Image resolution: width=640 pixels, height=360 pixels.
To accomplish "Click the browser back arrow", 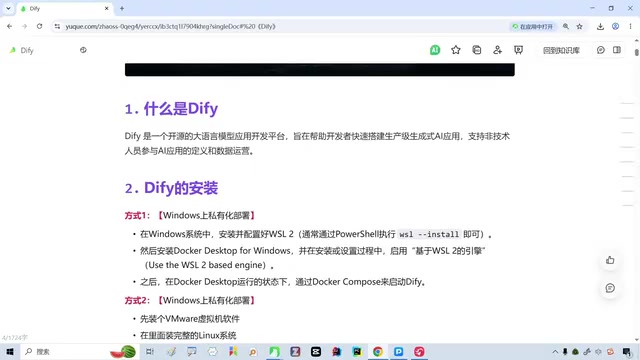I will (x=9, y=27).
